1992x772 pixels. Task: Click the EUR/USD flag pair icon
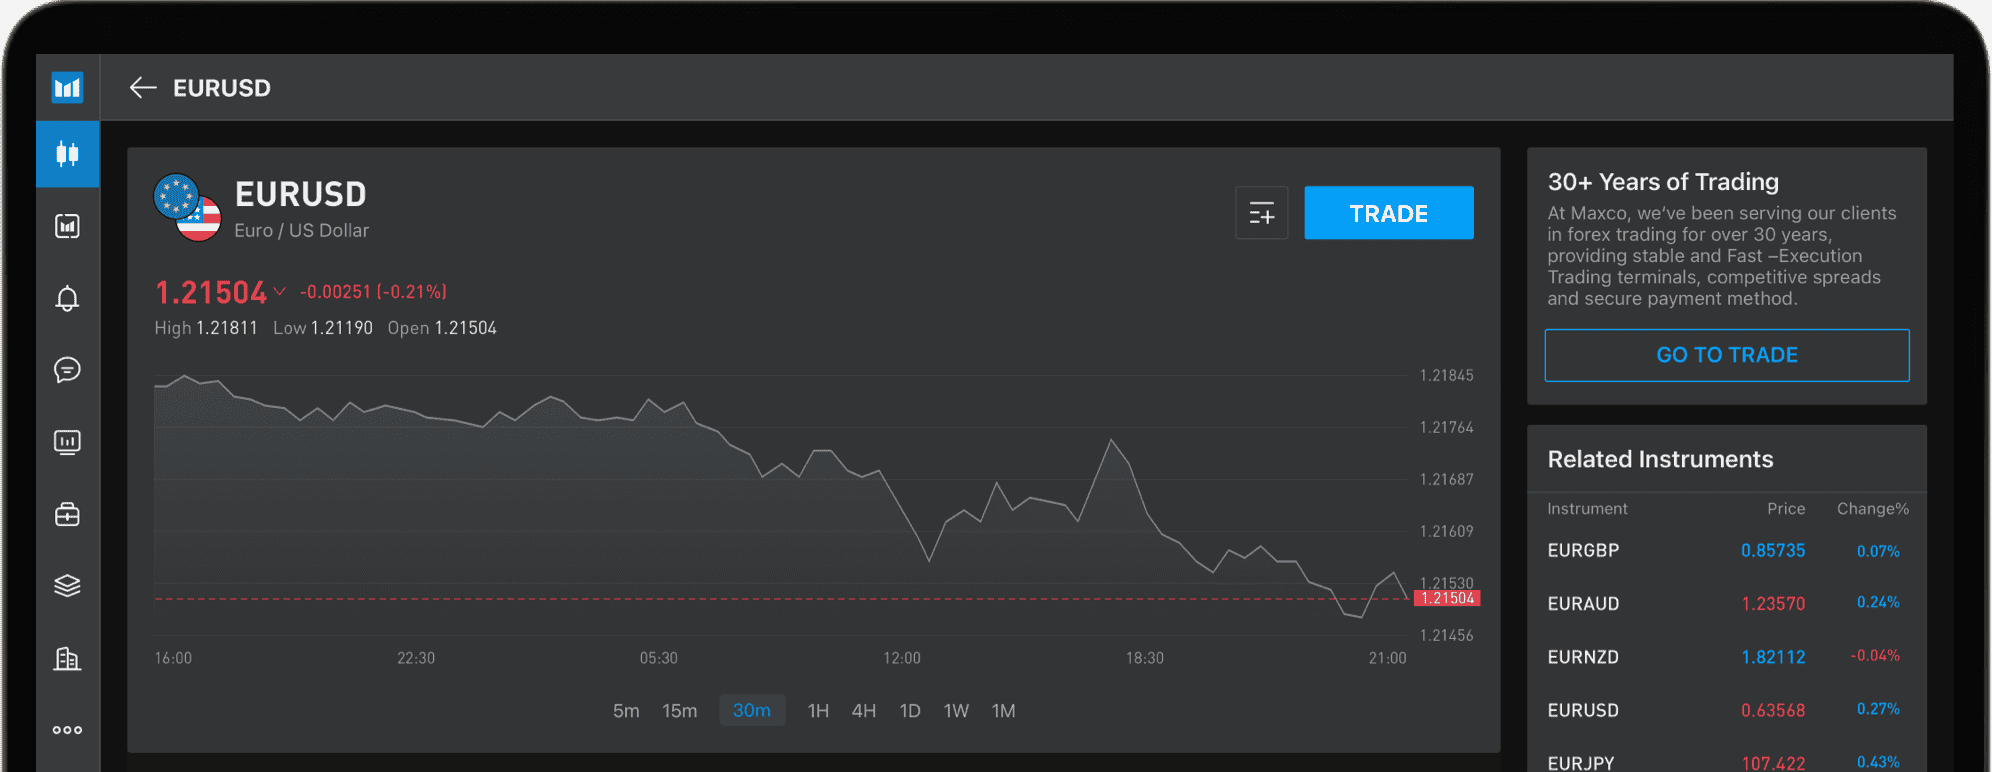[x=187, y=207]
